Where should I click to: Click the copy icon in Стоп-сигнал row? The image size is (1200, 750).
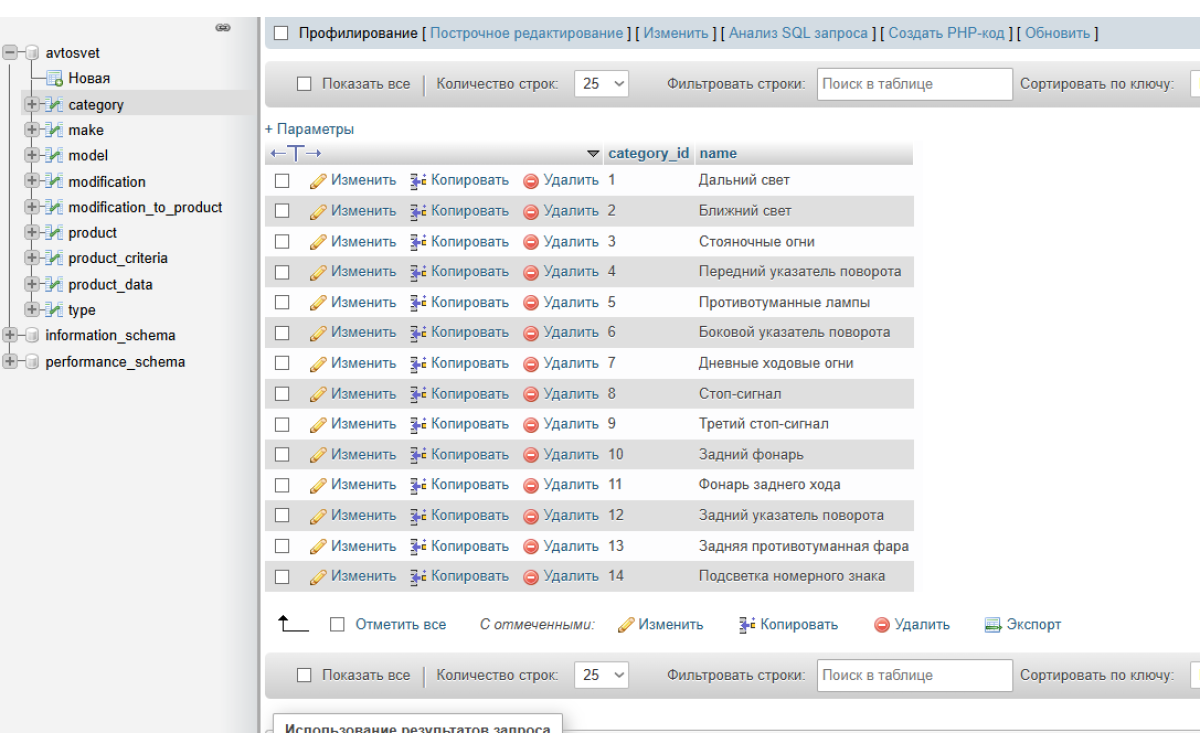pyautogui.click(x=418, y=394)
